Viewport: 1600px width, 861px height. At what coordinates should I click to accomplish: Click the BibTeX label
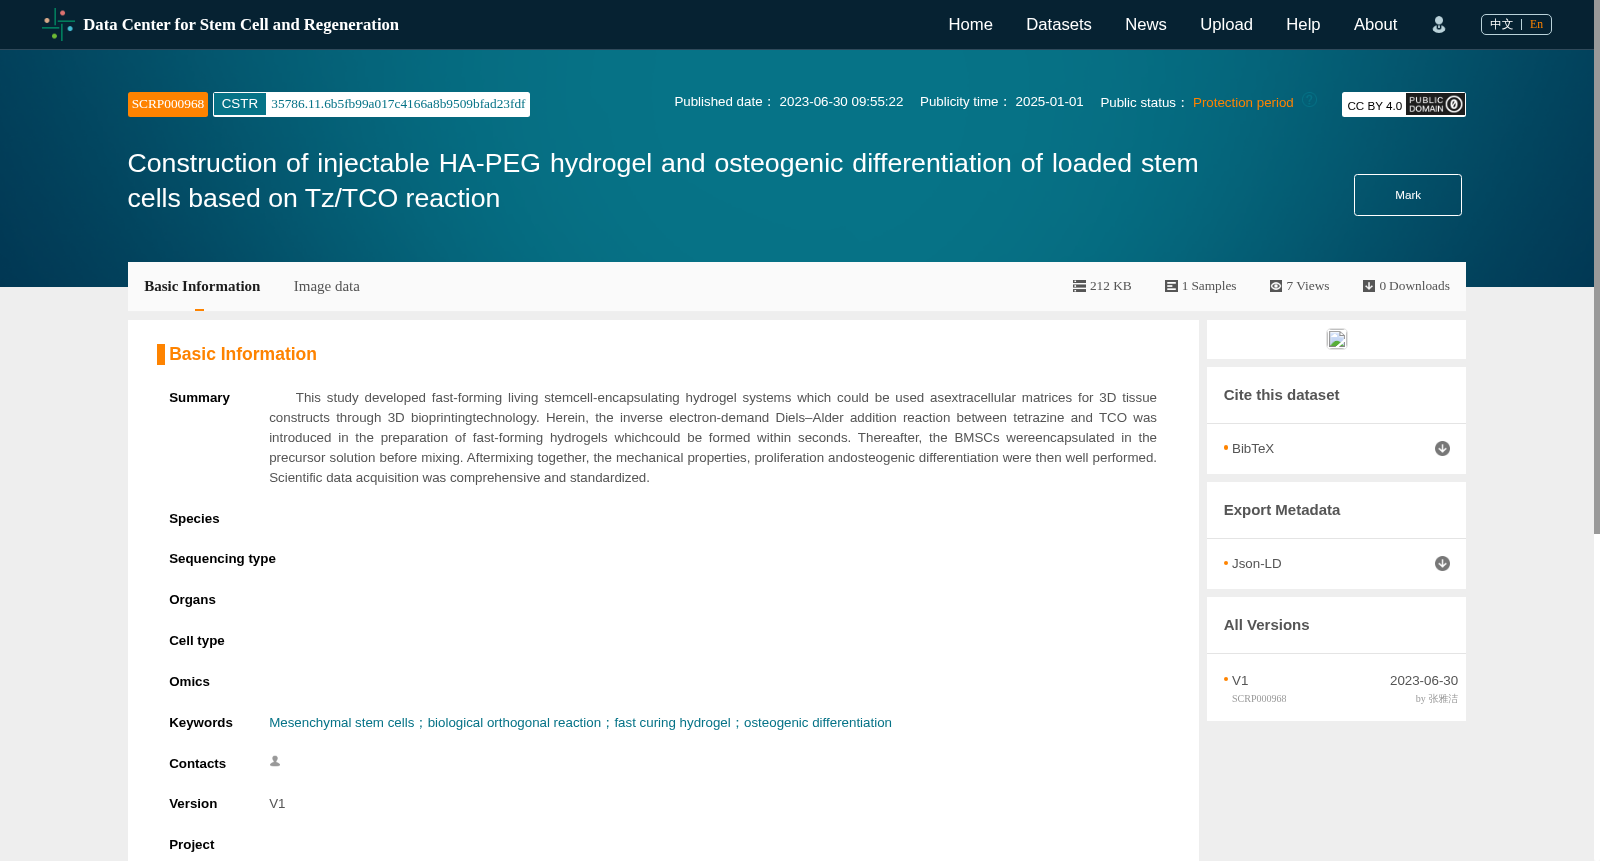(x=1253, y=449)
